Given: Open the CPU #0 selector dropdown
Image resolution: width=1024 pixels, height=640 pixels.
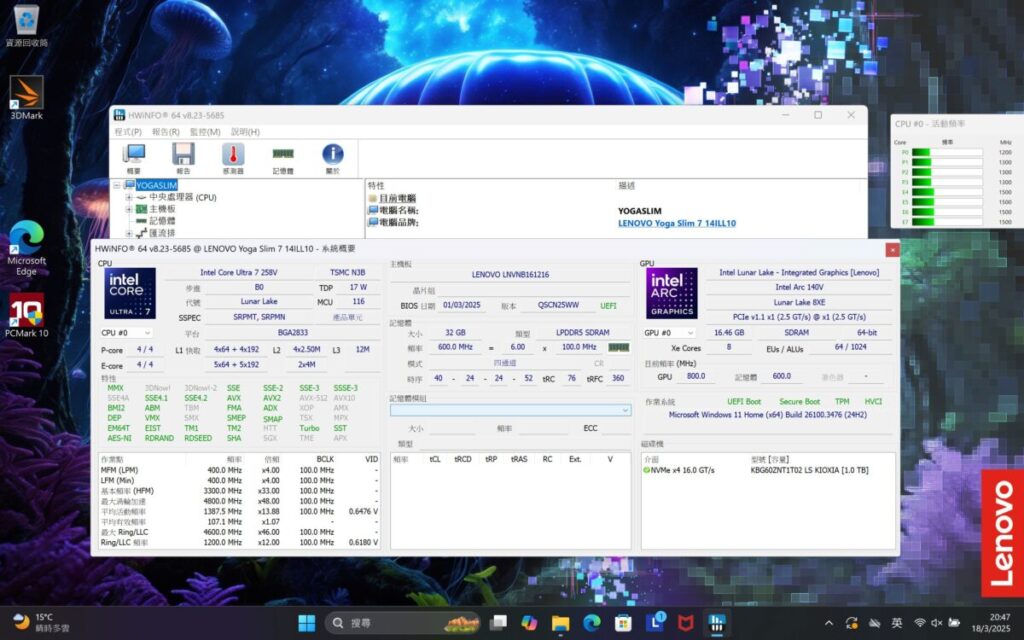Looking at the screenshot, I should (126, 333).
